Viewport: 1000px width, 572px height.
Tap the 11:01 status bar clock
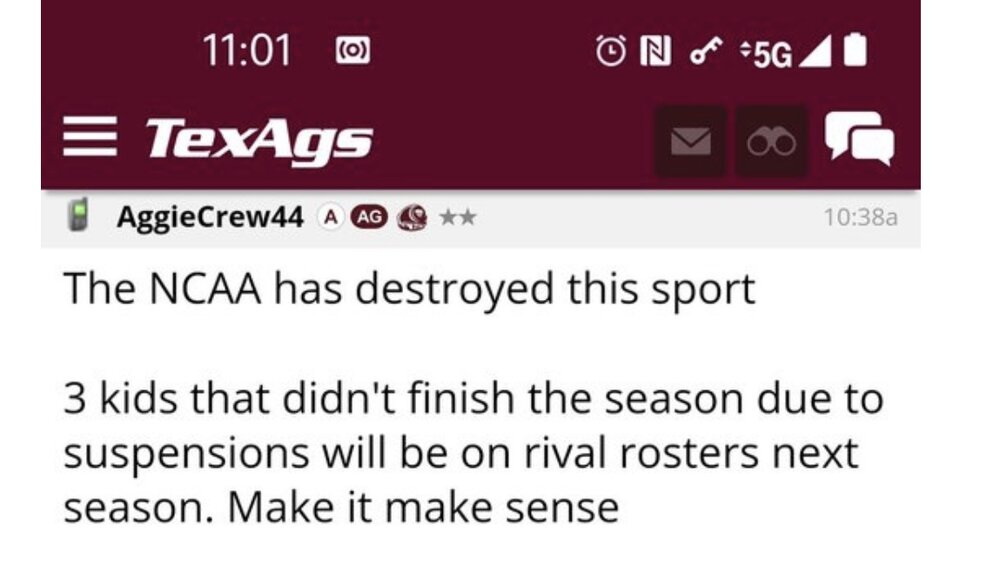pos(246,51)
